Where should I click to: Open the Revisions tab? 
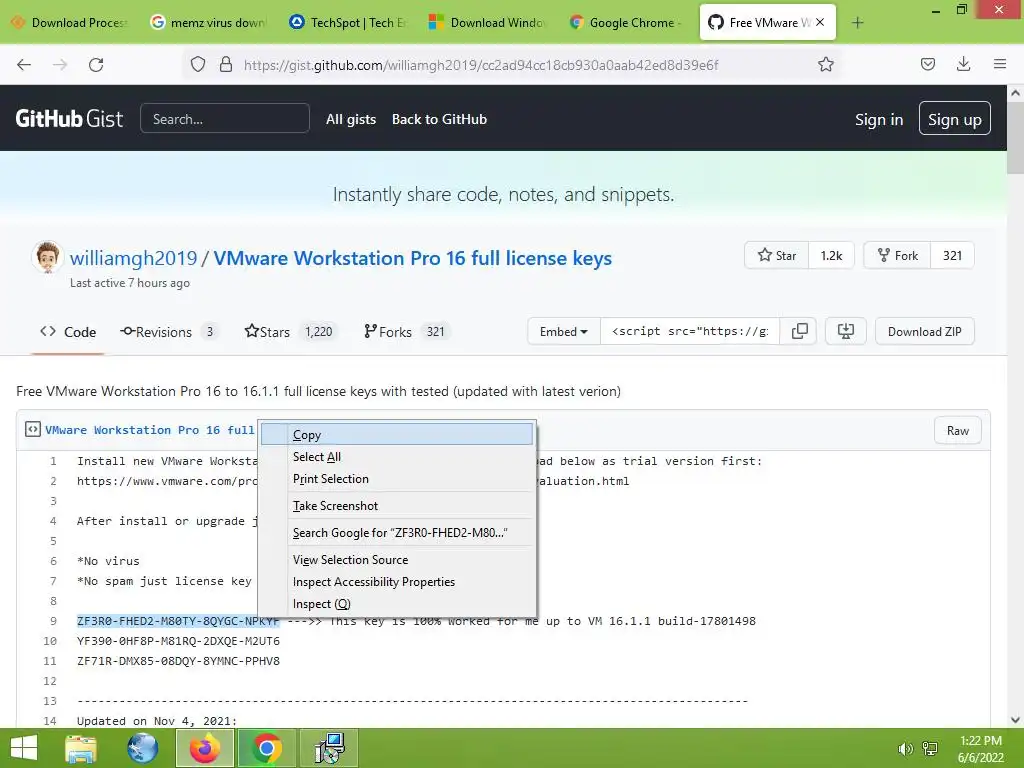[x=168, y=332]
